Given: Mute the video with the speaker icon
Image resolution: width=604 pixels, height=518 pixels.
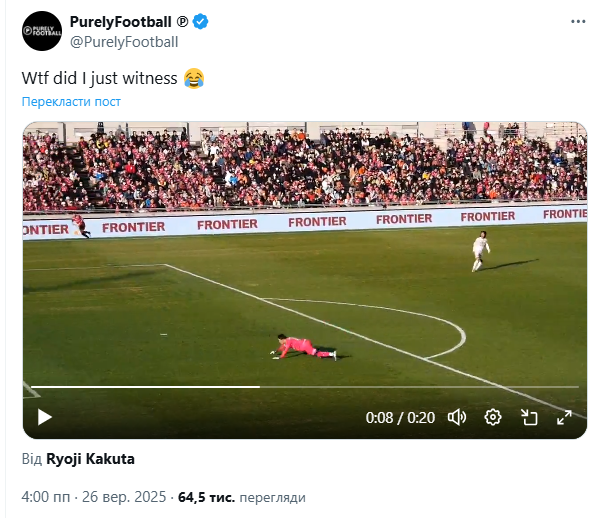Looking at the screenshot, I should click(457, 417).
